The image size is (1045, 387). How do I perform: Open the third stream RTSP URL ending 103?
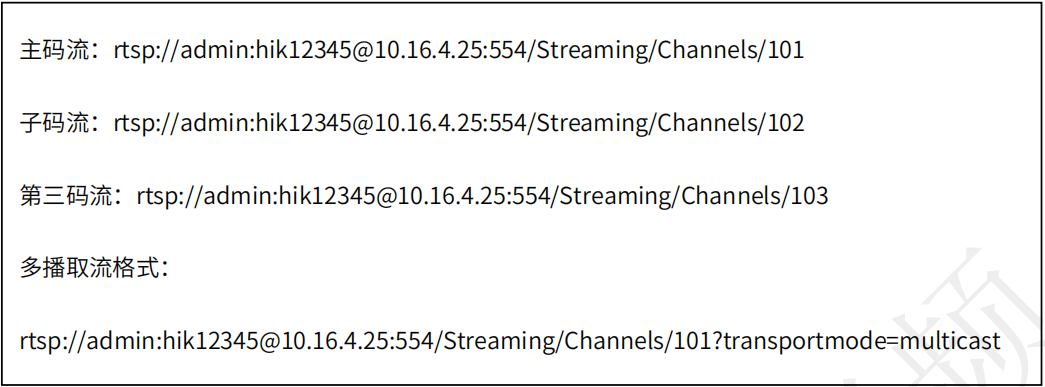point(483,196)
